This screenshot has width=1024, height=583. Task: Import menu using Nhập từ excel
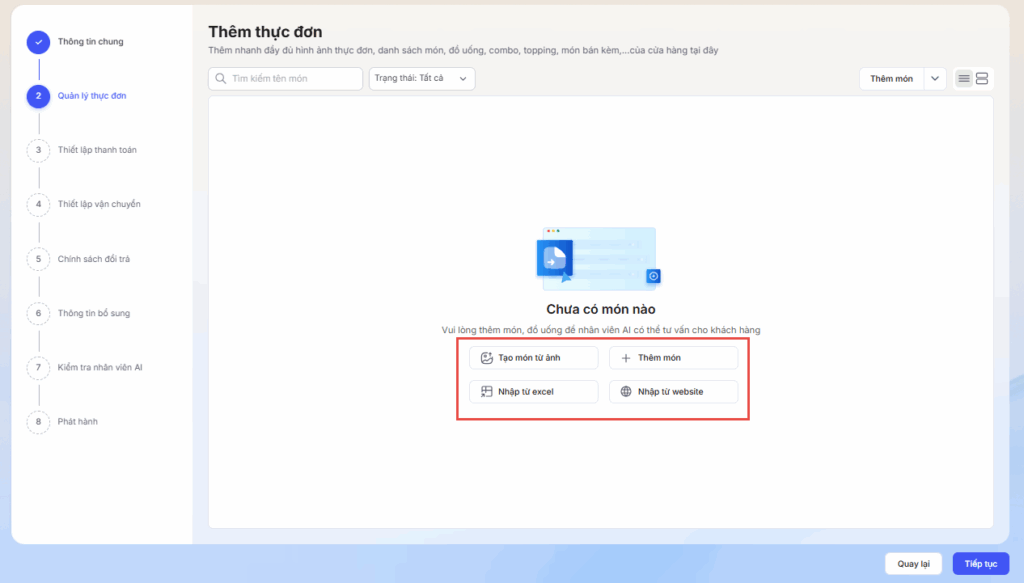pyautogui.click(x=533, y=392)
